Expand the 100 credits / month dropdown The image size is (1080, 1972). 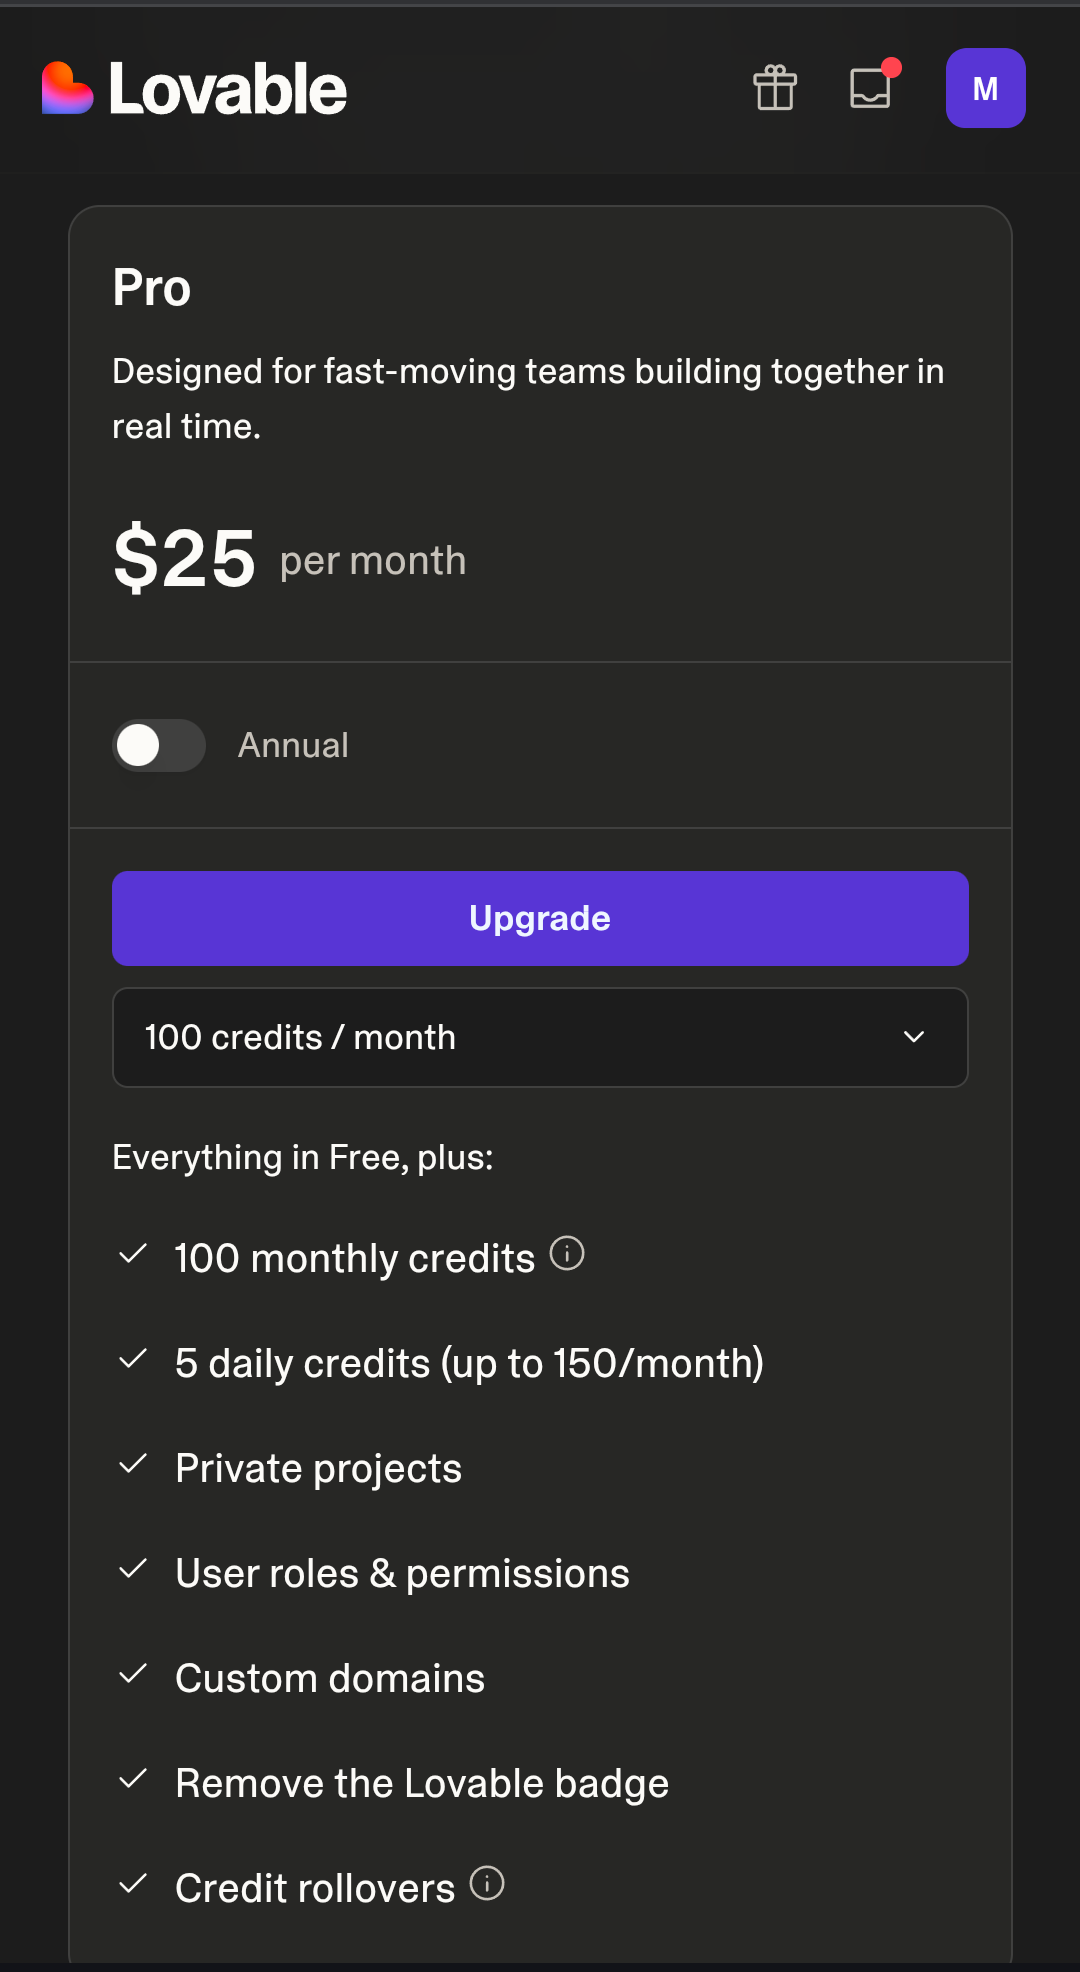(540, 1037)
